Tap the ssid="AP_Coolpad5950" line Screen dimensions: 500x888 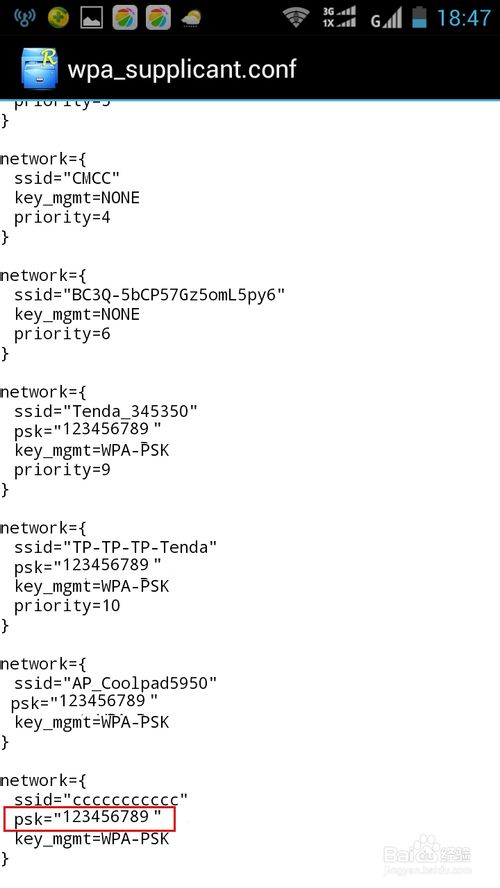pos(116,683)
